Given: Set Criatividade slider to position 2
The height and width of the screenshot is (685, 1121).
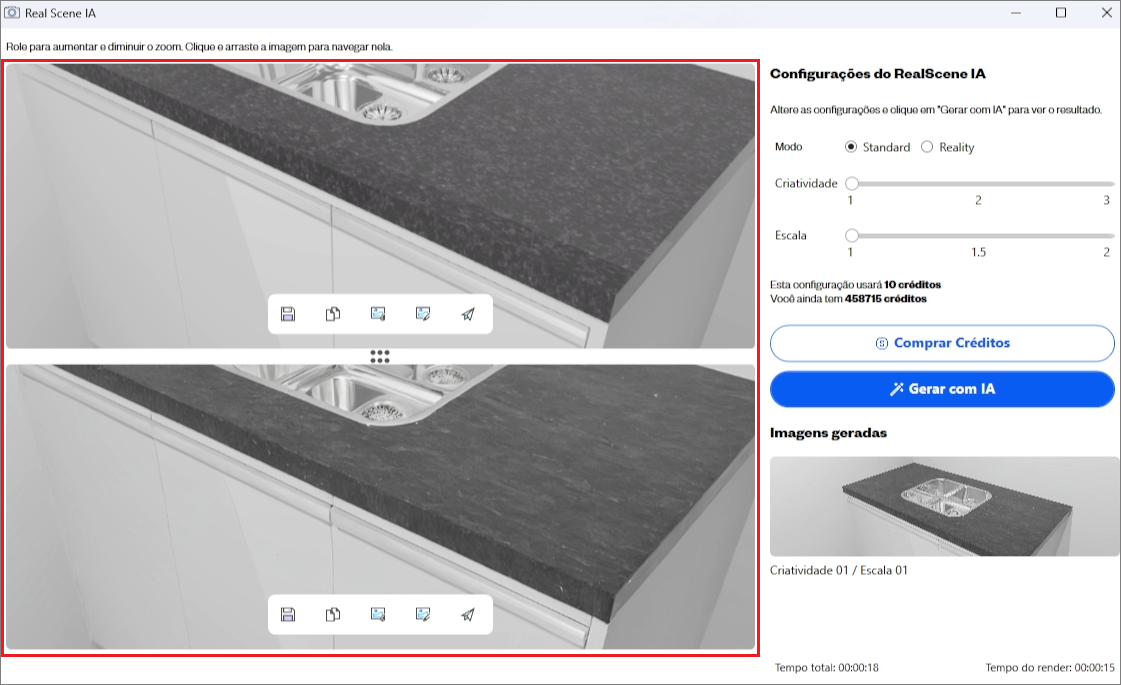Looking at the screenshot, I should tap(978, 184).
